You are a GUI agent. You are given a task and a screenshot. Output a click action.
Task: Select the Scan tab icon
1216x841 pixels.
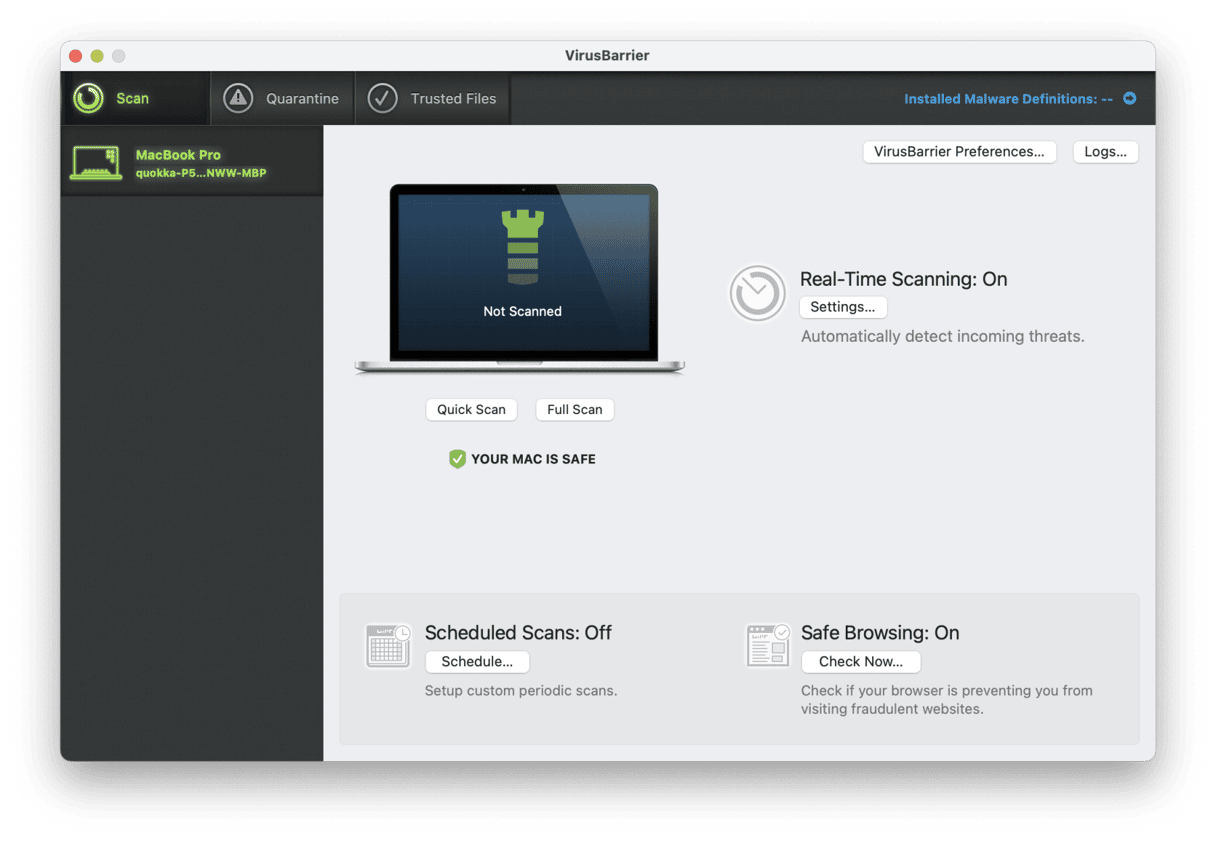pos(89,98)
